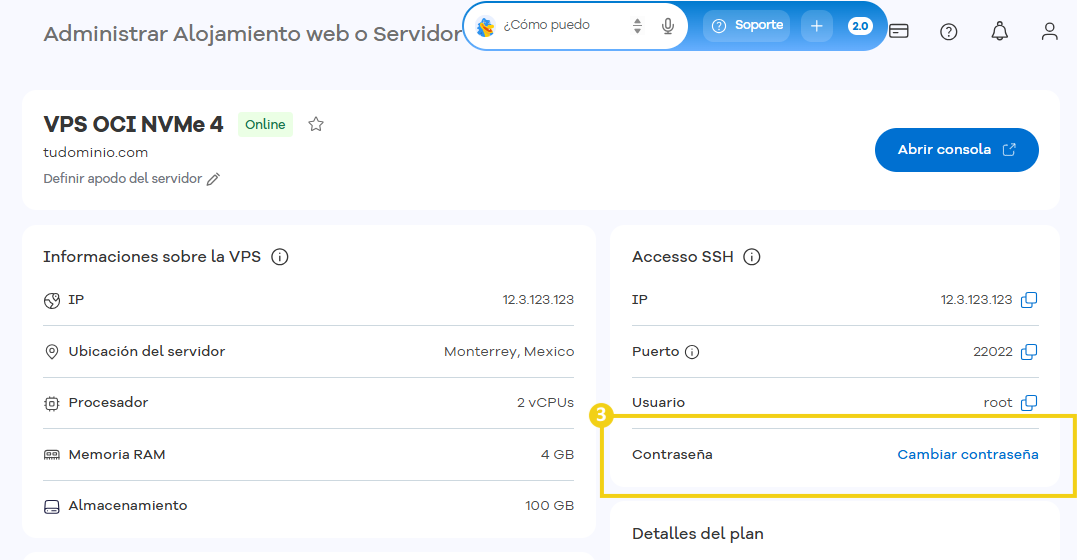Open Soporte help button
Viewport: 1077px width, 560px height.
tap(747, 25)
